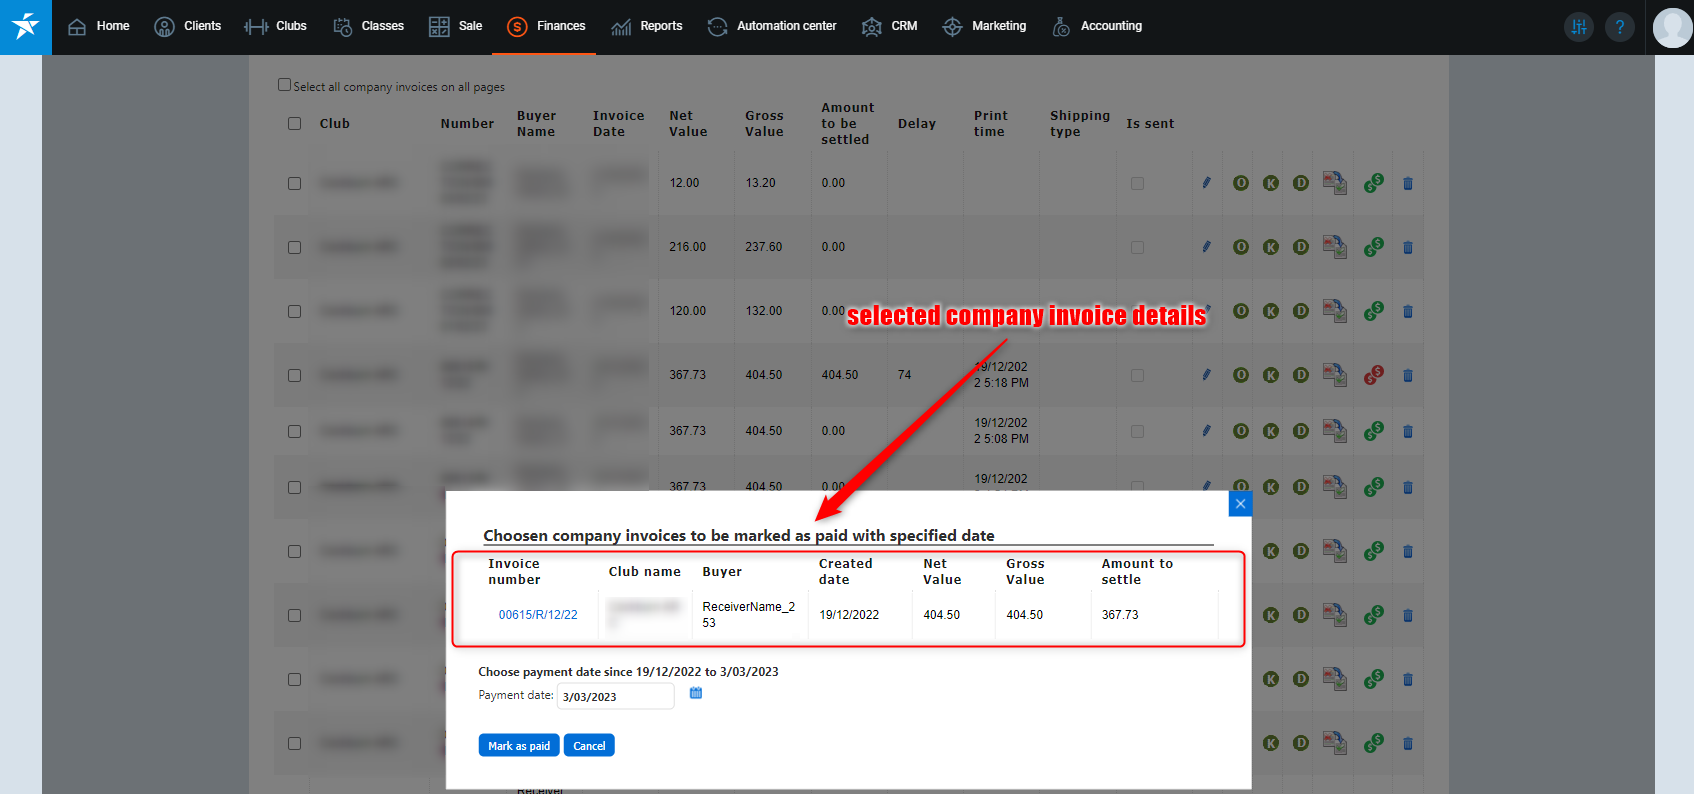
Task: Click the red unpaid coins icon in 74 delay row
Action: pyautogui.click(x=1374, y=375)
